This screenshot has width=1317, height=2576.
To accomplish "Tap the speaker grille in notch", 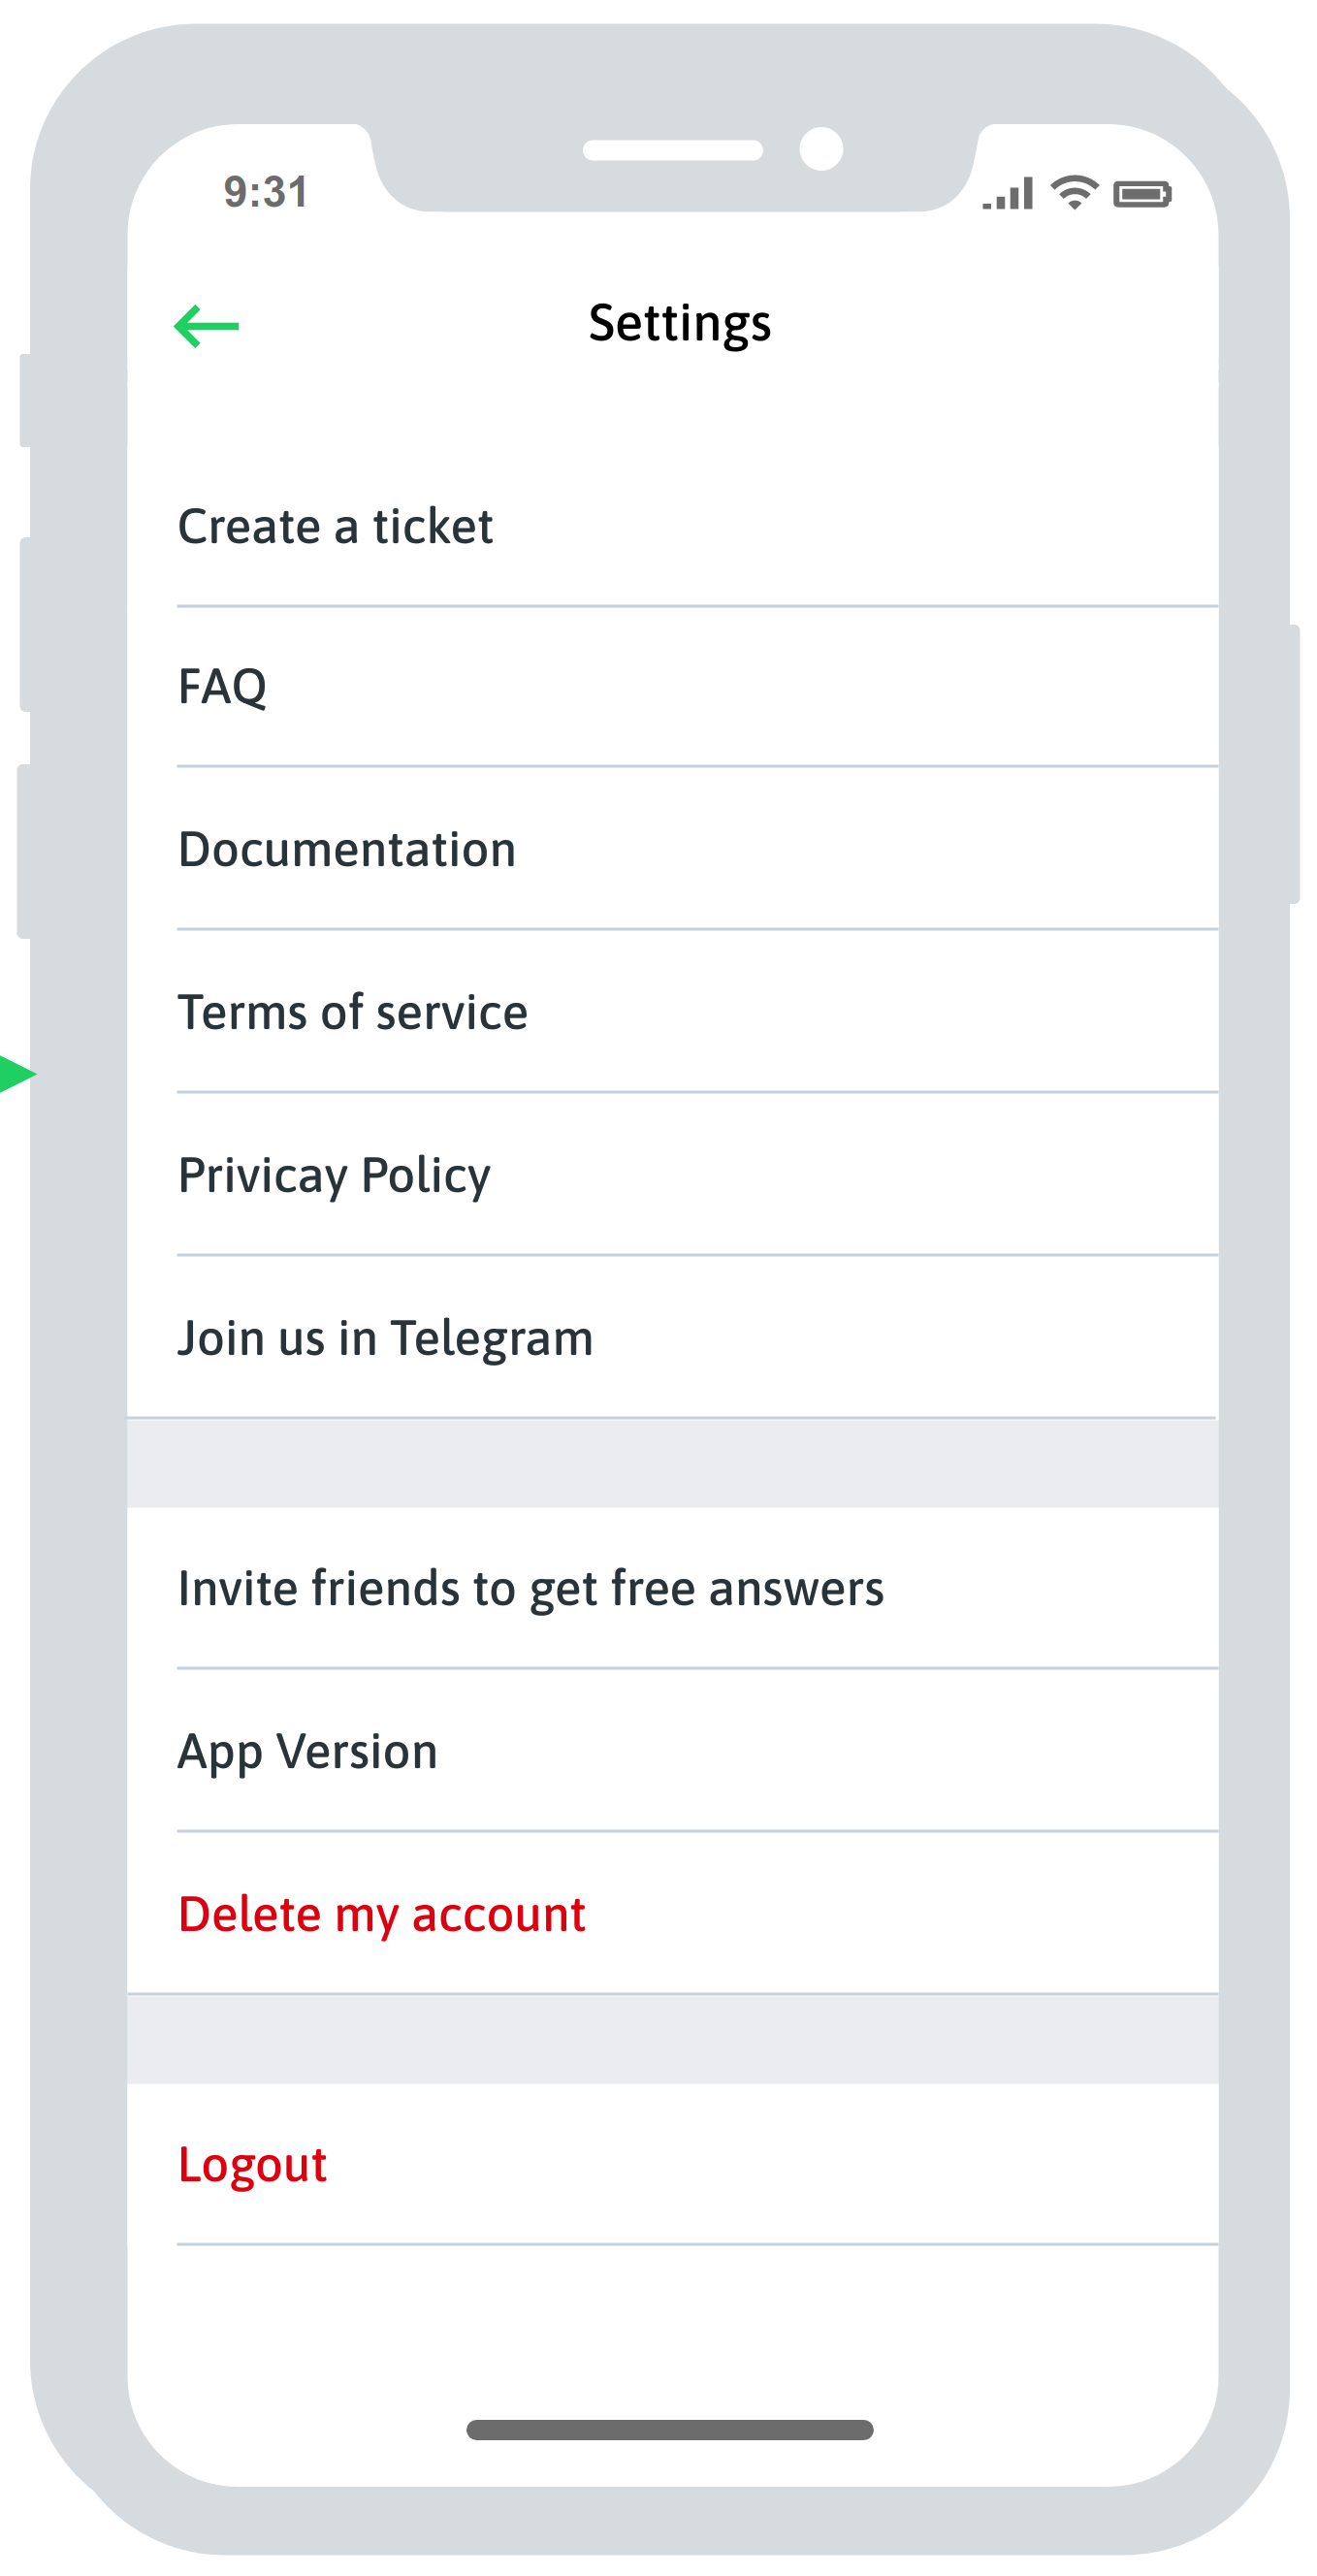I will [x=673, y=150].
